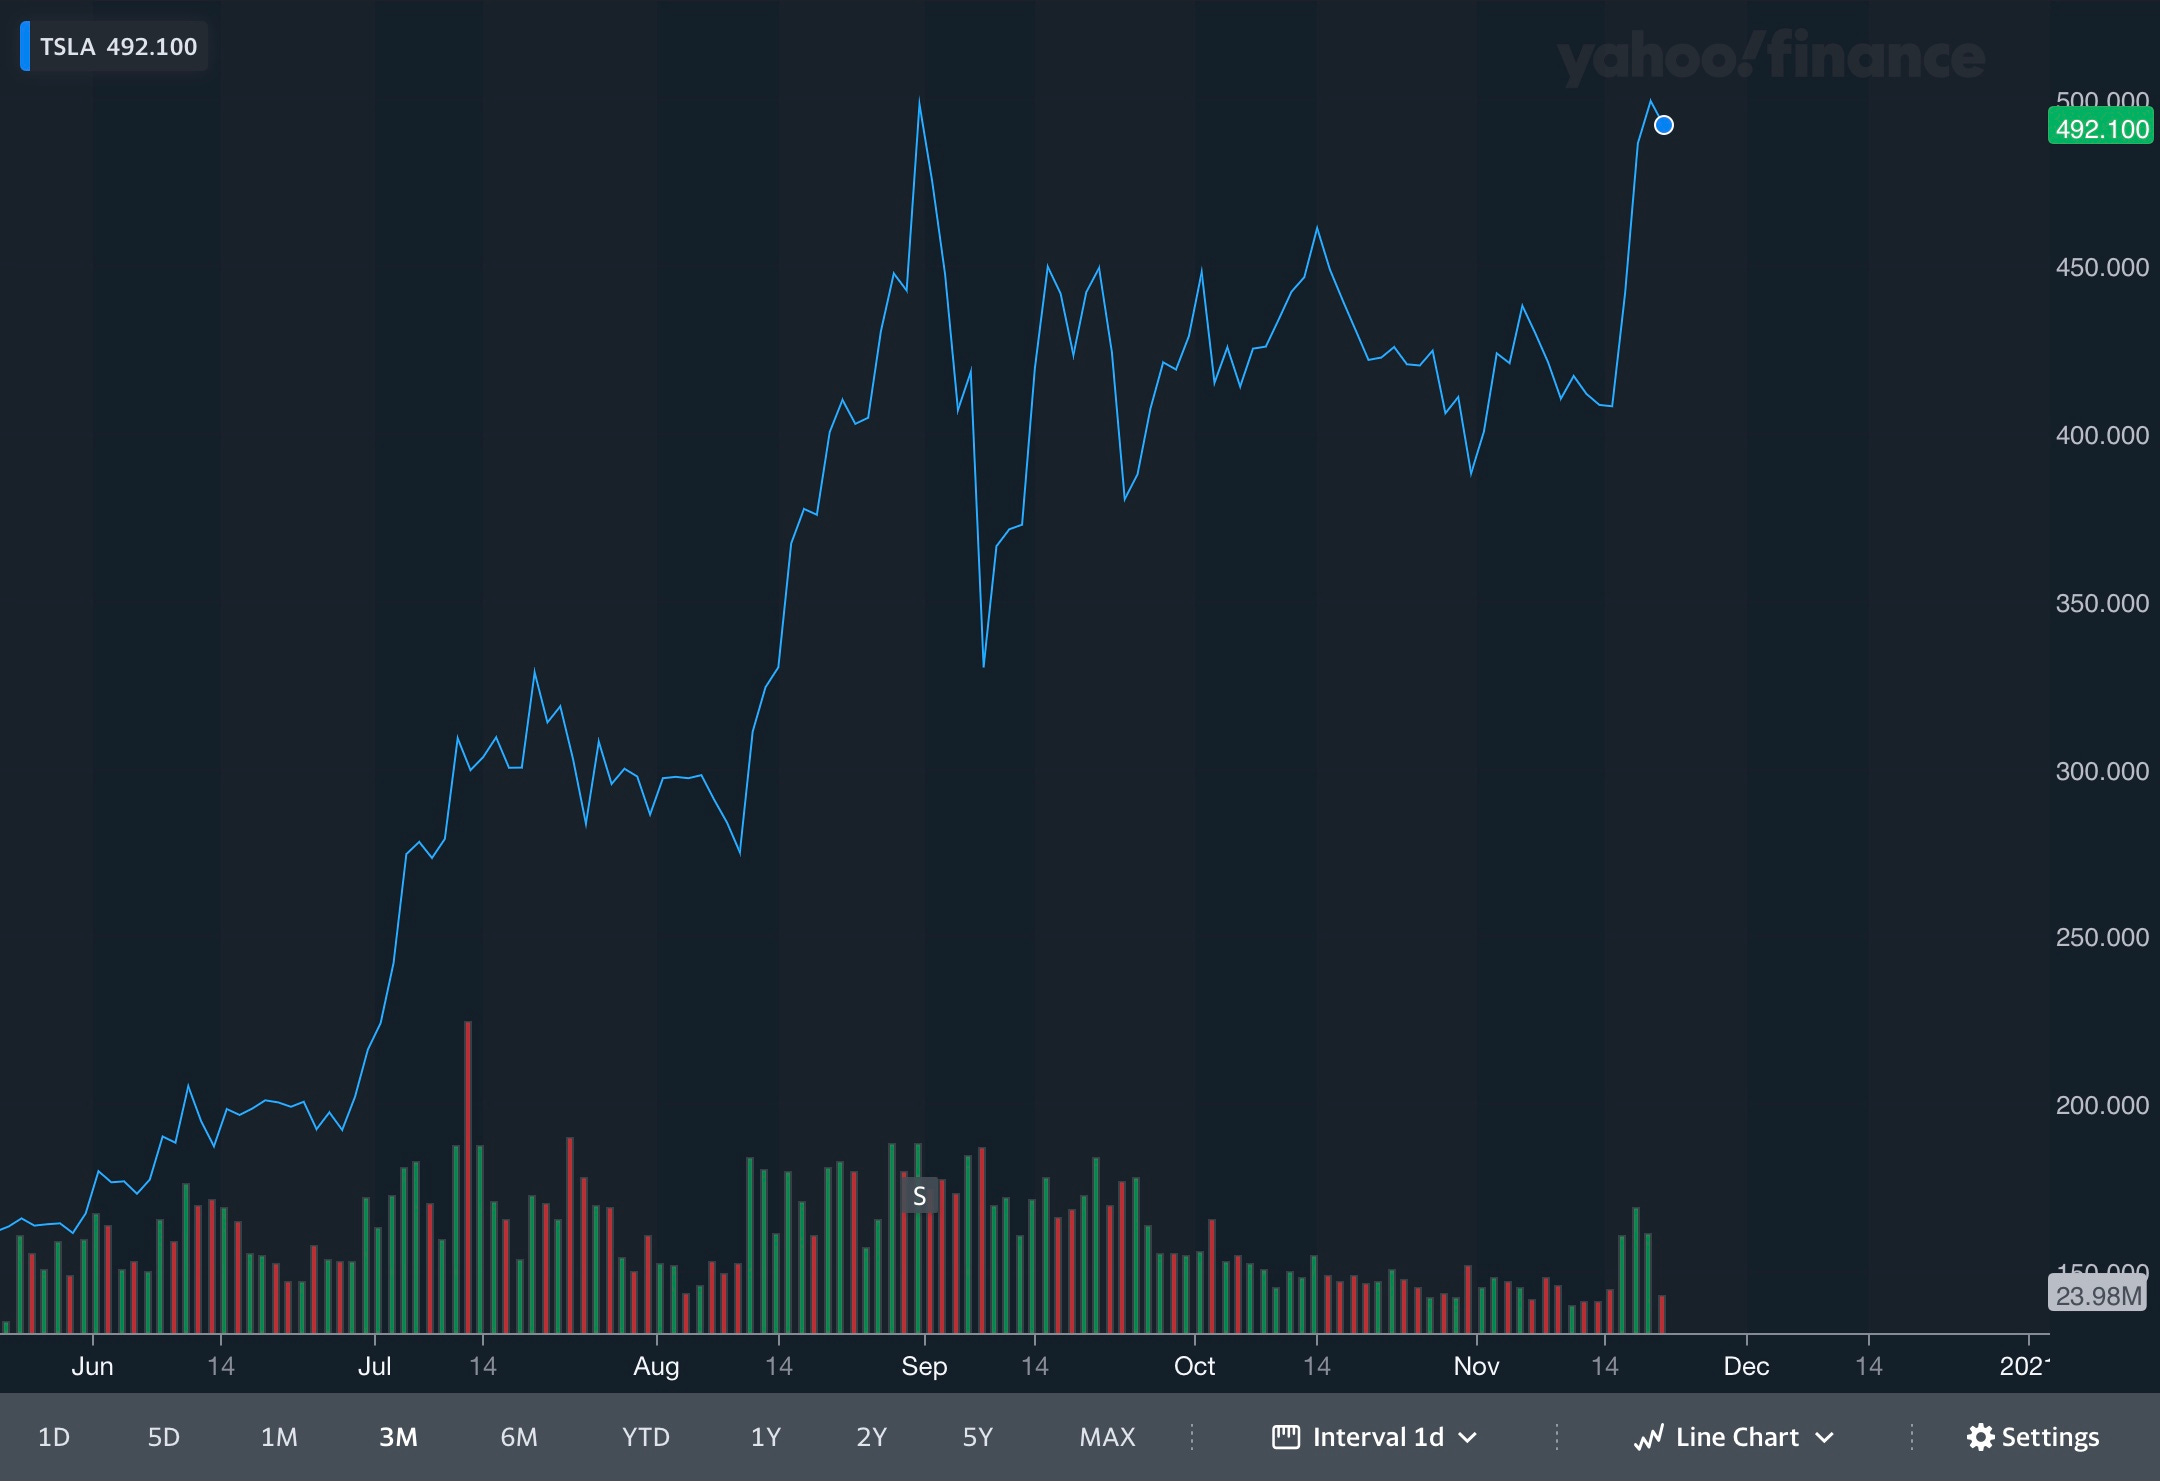Image resolution: width=2160 pixels, height=1481 pixels.
Task: Open the Line Chart type dropdown
Action: 1734,1437
